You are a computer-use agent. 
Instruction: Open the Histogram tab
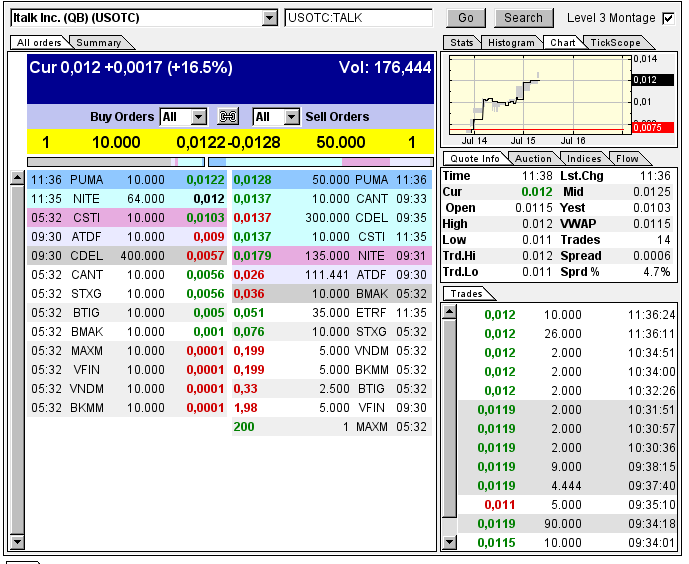[x=511, y=43]
